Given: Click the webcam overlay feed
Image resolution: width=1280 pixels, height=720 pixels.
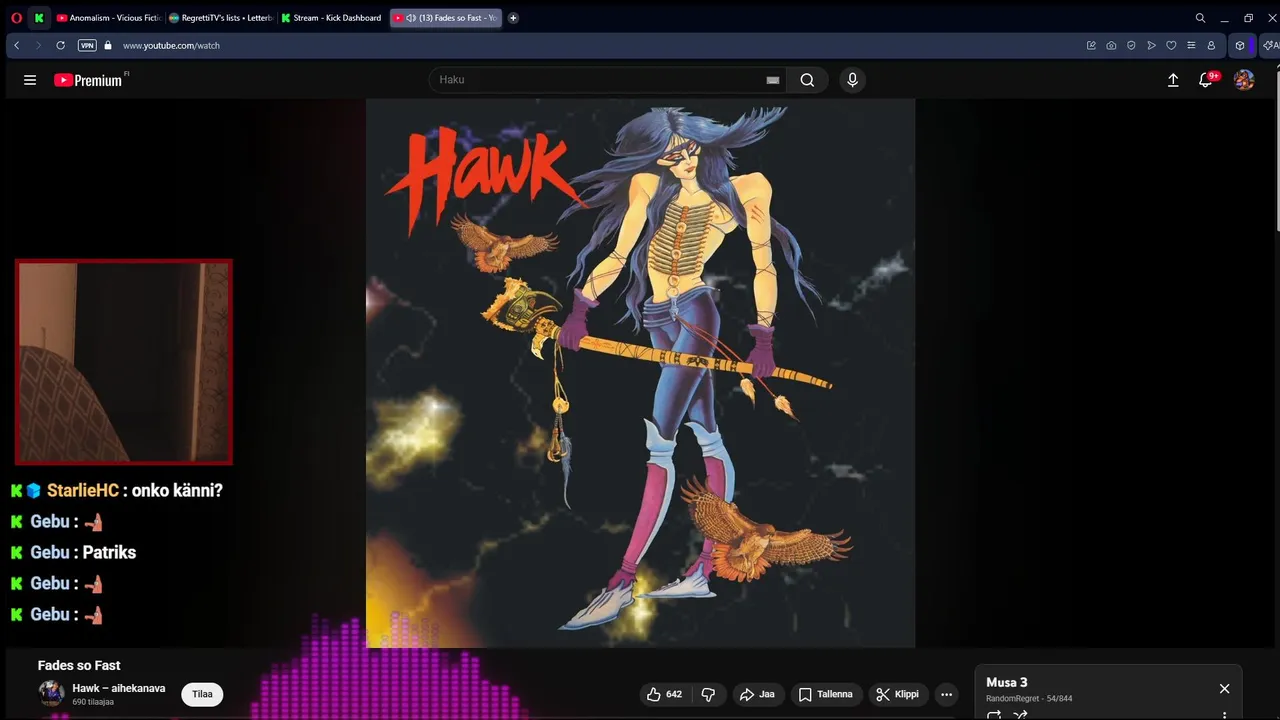Looking at the screenshot, I should 124,362.
